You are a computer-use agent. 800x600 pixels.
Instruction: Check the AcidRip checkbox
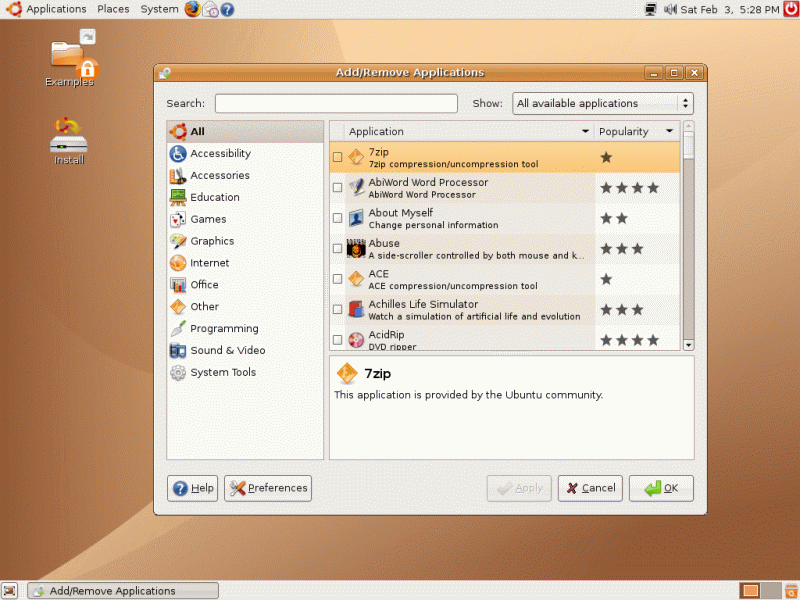click(337, 340)
